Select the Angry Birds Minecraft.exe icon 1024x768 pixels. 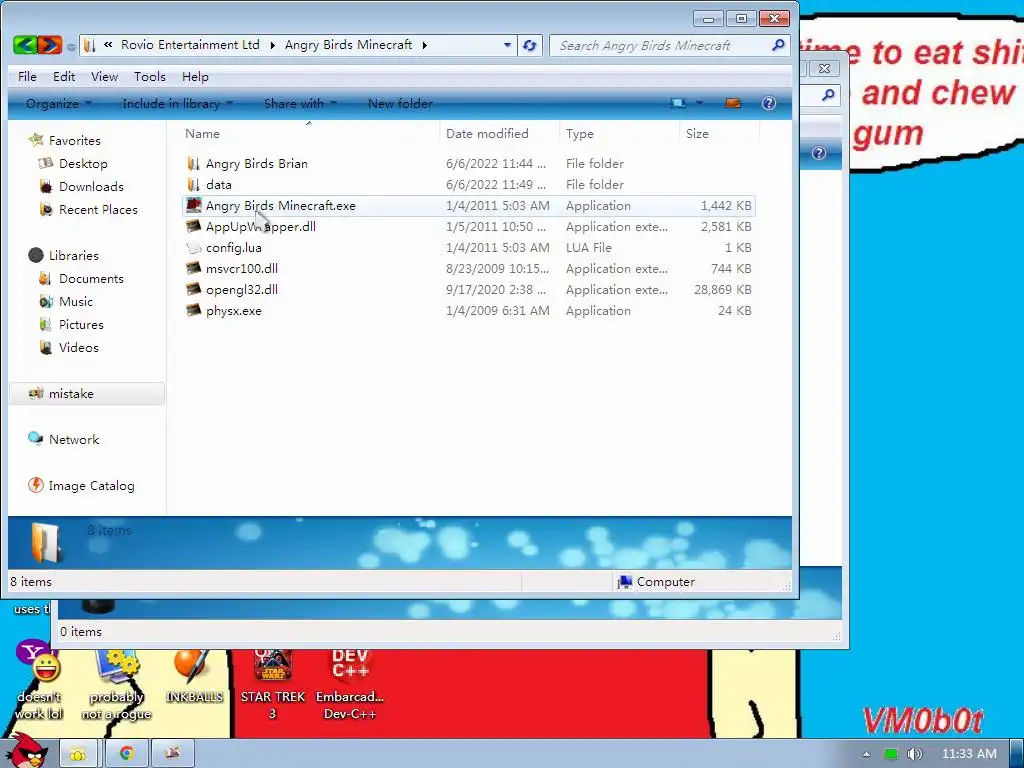[x=193, y=205]
